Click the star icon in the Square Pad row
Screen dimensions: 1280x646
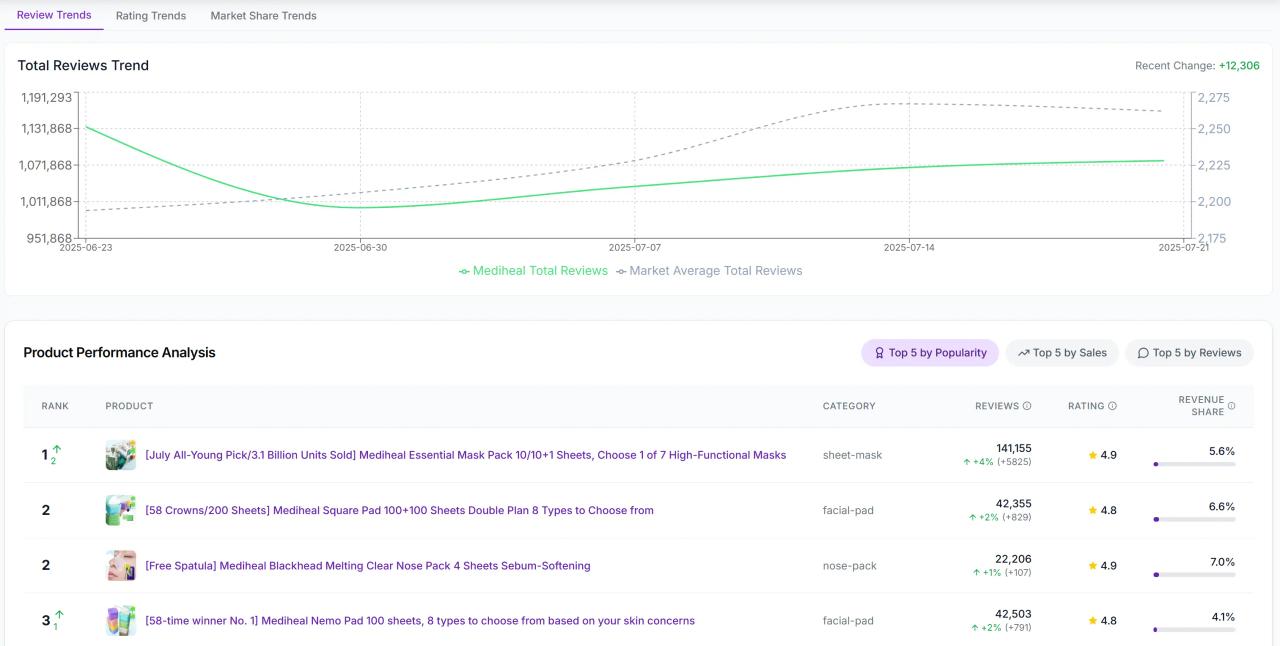coord(1093,510)
